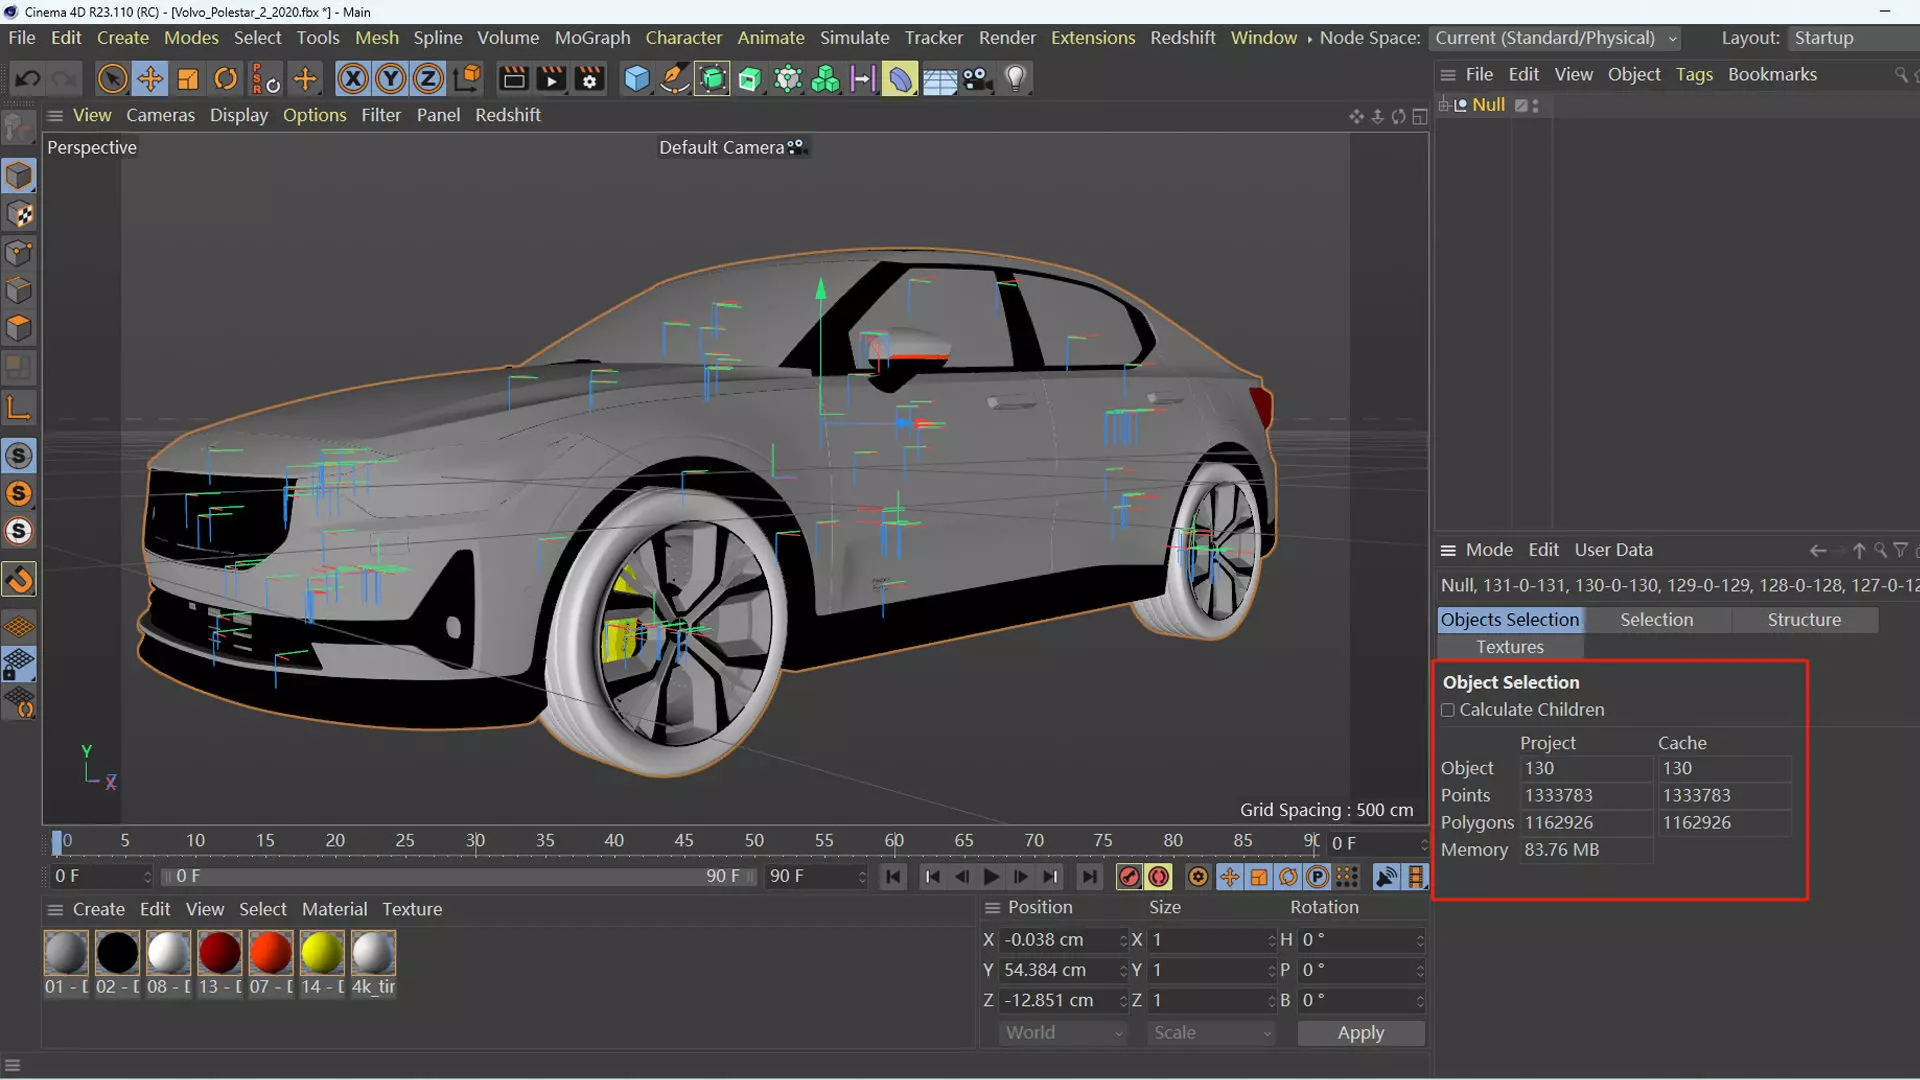Viewport: 1920px width, 1080px height.
Task: Open the Layout Startup dropdown
Action: (x=1853, y=38)
